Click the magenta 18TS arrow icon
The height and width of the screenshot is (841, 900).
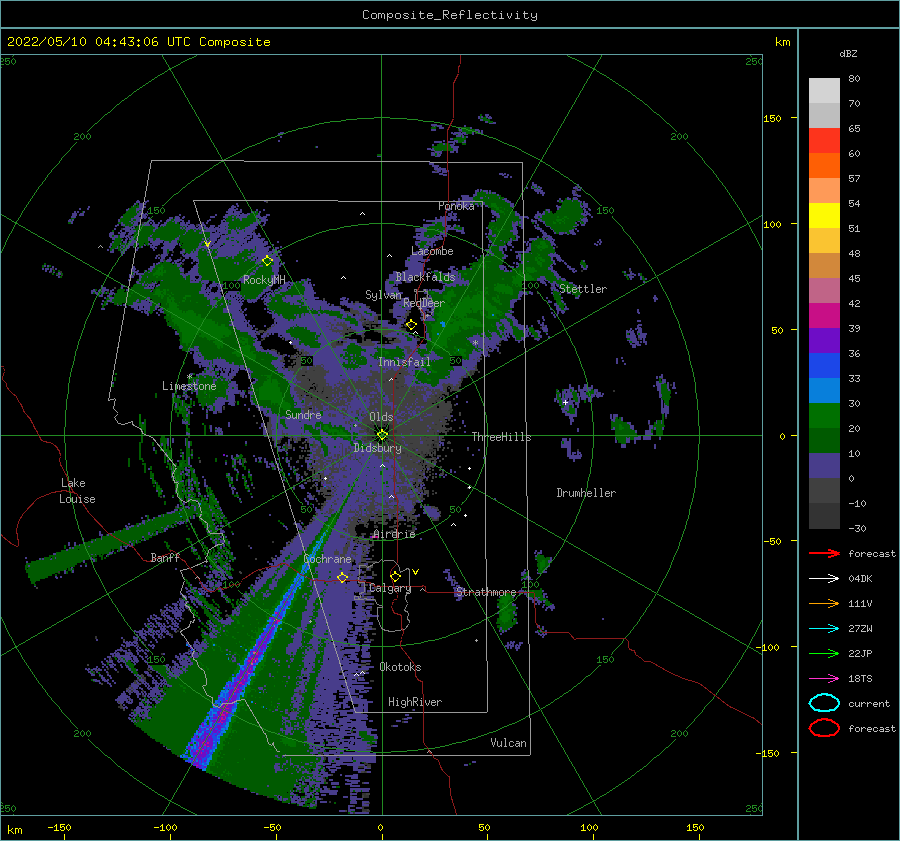pyautogui.click(x=824, y=679)
